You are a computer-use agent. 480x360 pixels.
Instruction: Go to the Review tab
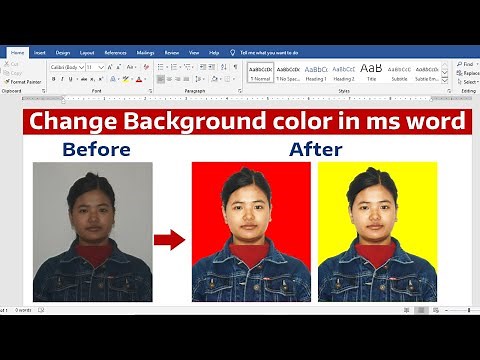[172, 53]
